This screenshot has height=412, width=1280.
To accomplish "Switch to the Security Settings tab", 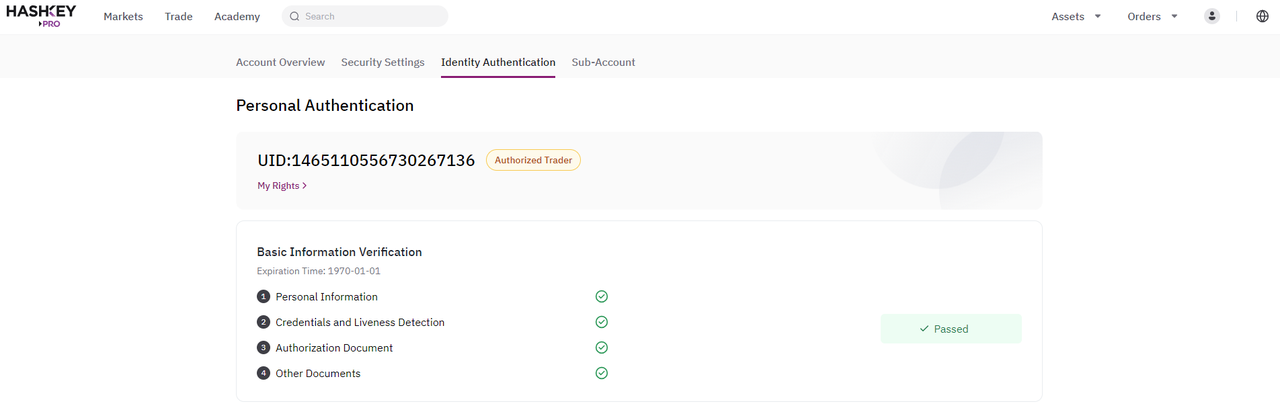I will click(383, 62).
